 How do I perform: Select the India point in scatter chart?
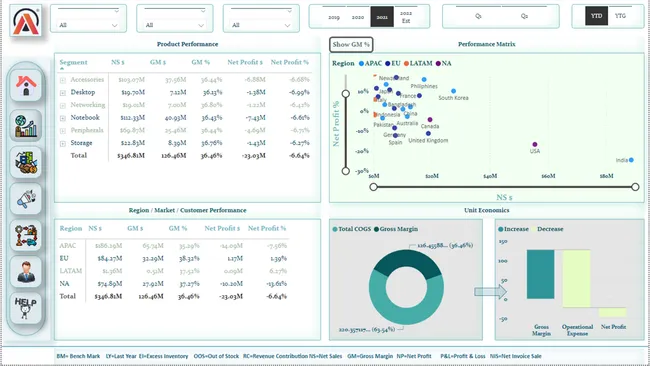(631, 160)
